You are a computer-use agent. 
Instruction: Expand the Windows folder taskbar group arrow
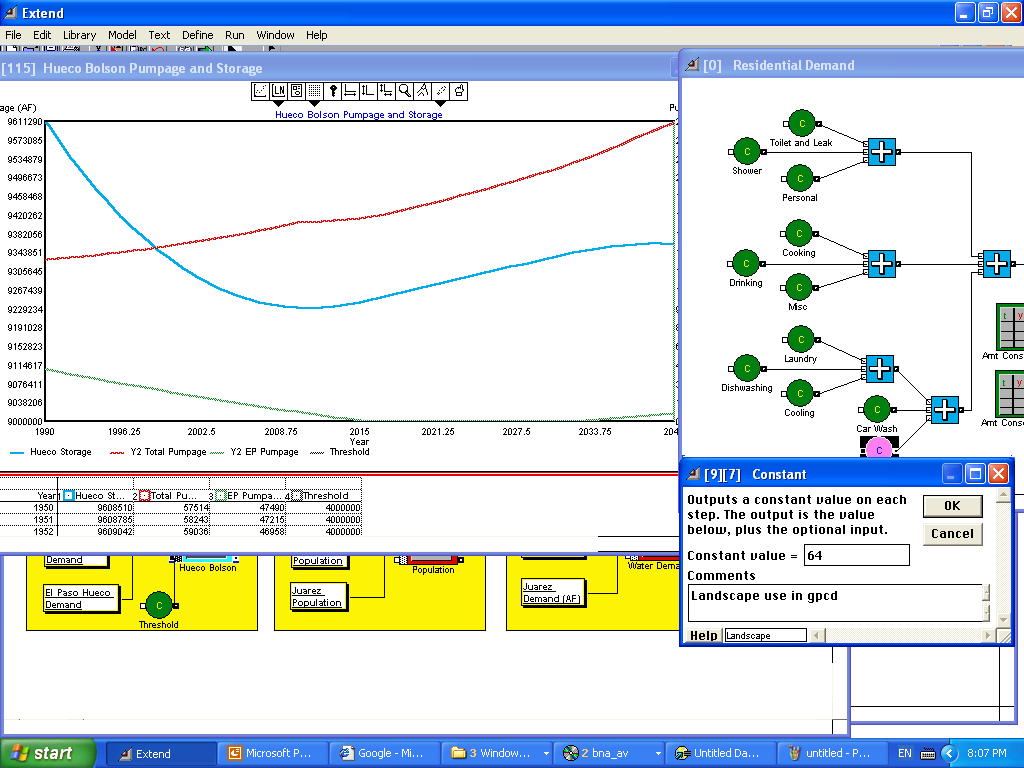546,754
